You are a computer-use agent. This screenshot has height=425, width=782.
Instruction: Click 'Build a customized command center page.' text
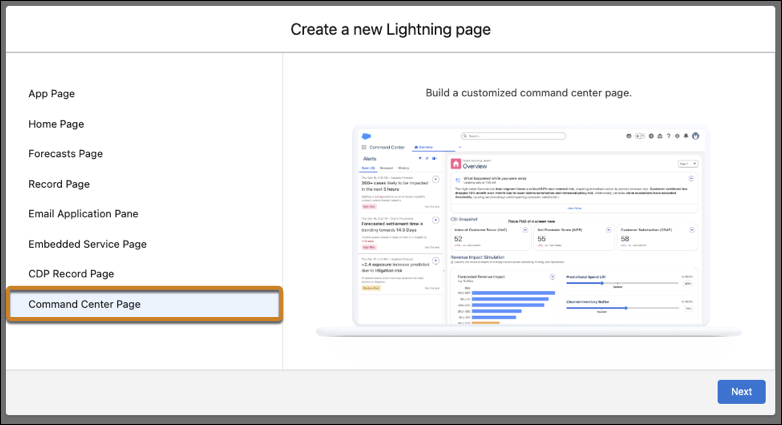[x=528, y=93]
